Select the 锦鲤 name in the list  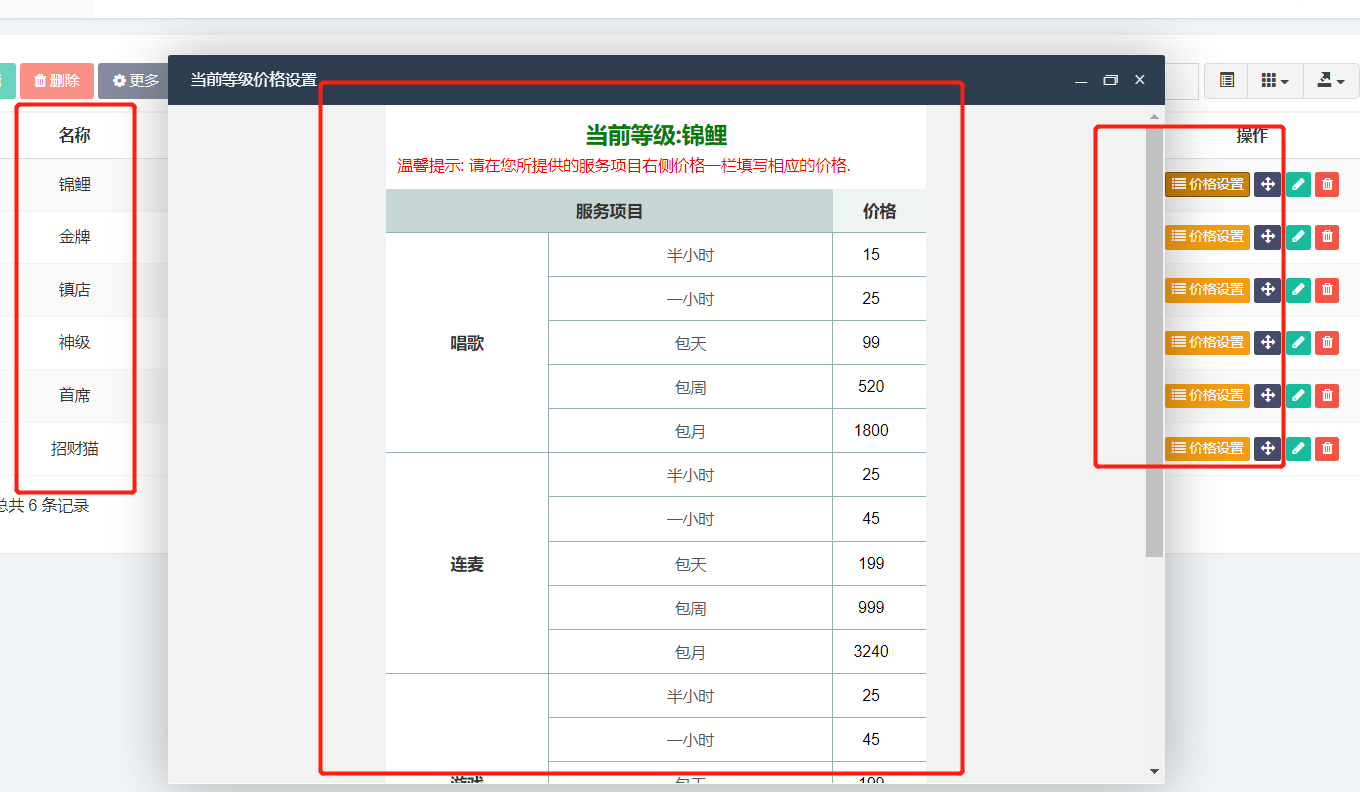click(x=74, y=184)
